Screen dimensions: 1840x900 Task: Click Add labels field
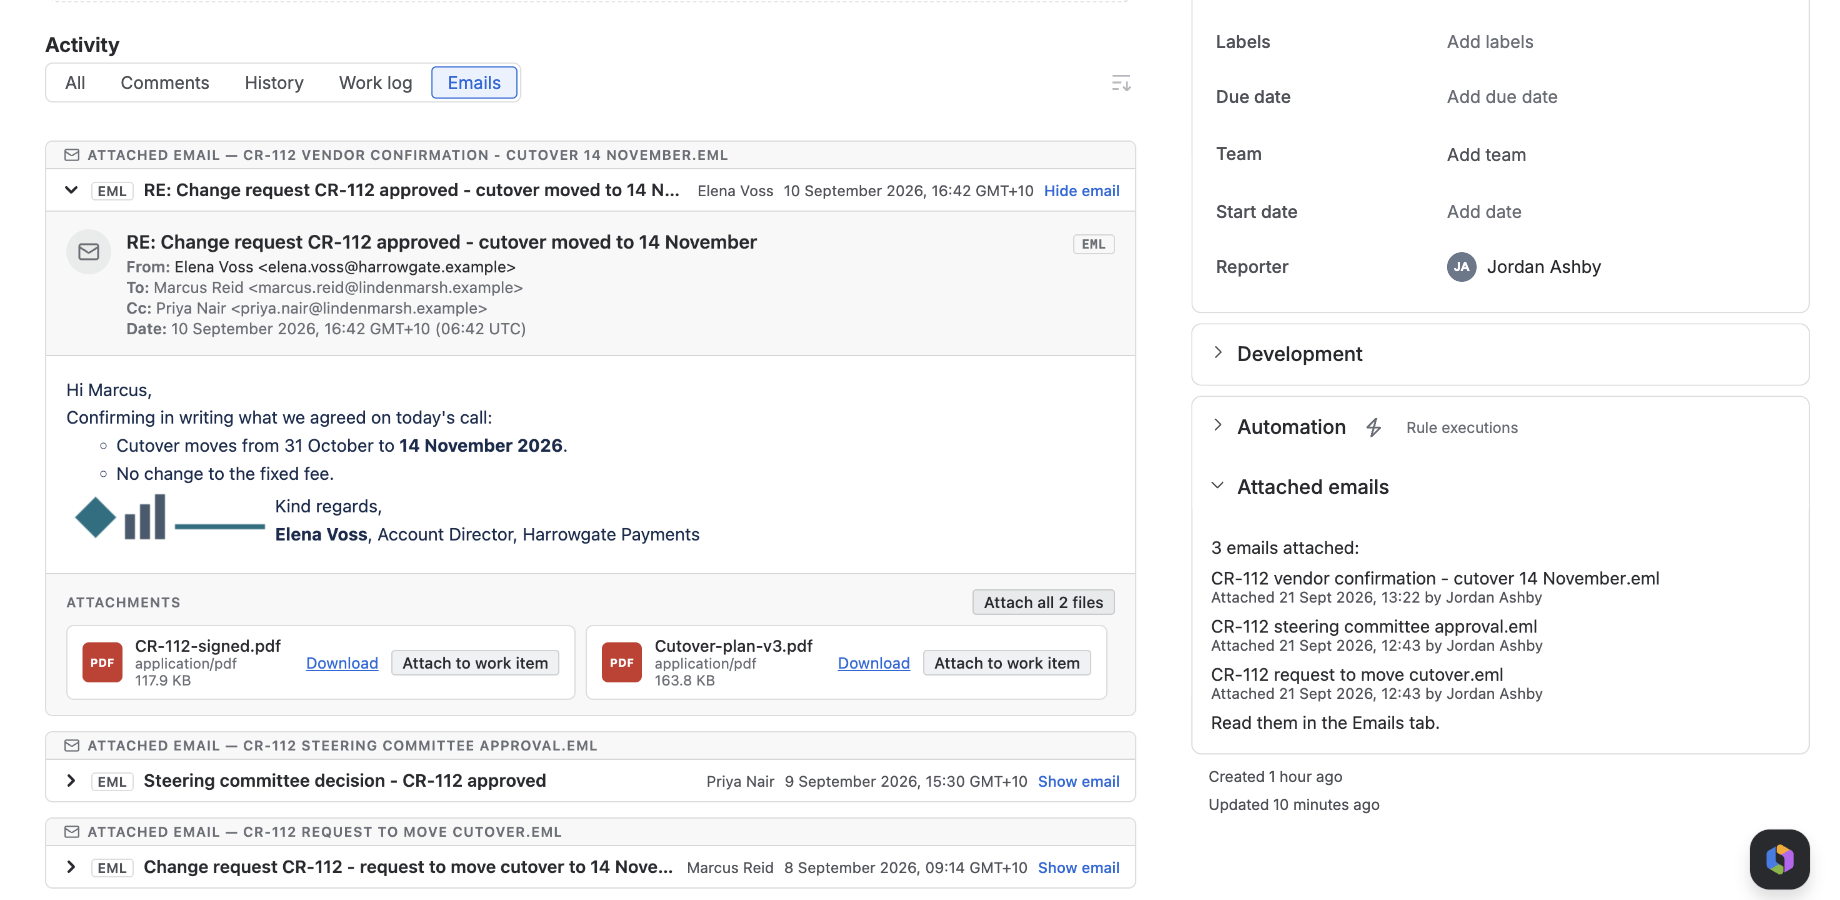(x=1490, y=42)
